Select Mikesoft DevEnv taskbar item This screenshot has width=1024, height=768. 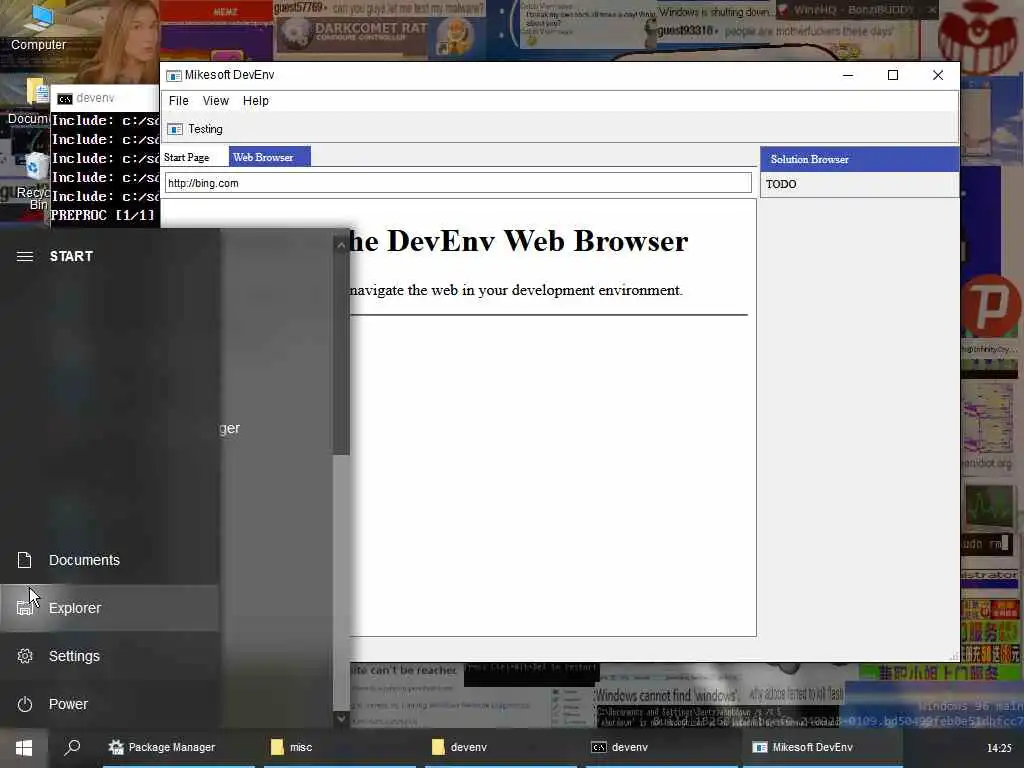pos(823,747)
